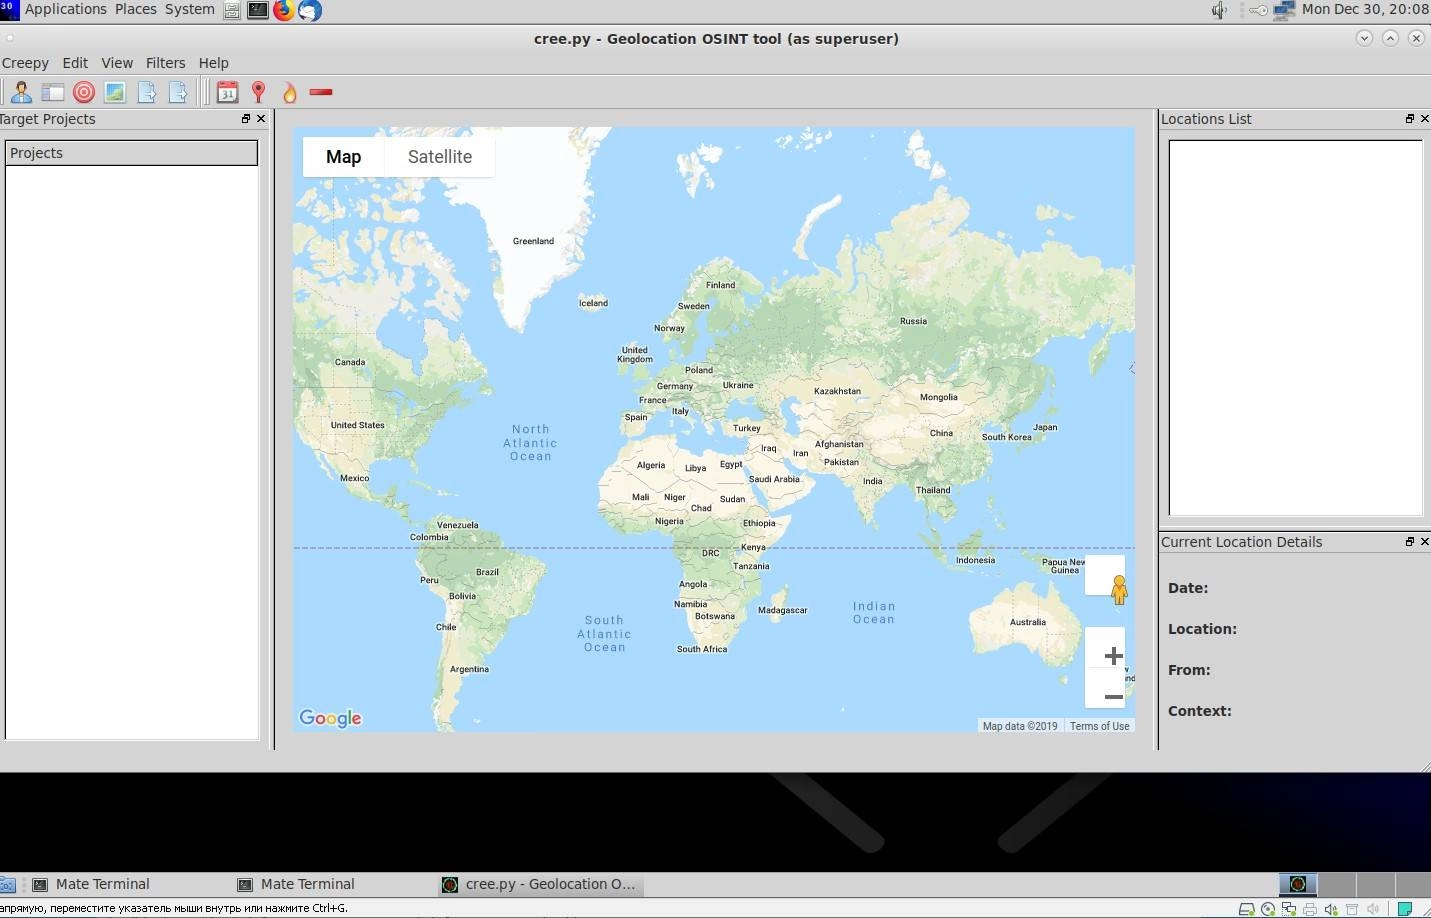The height and width of the screenshot is (918, 1431).
Task: Switch map to Satellite view
Action: 440,157
